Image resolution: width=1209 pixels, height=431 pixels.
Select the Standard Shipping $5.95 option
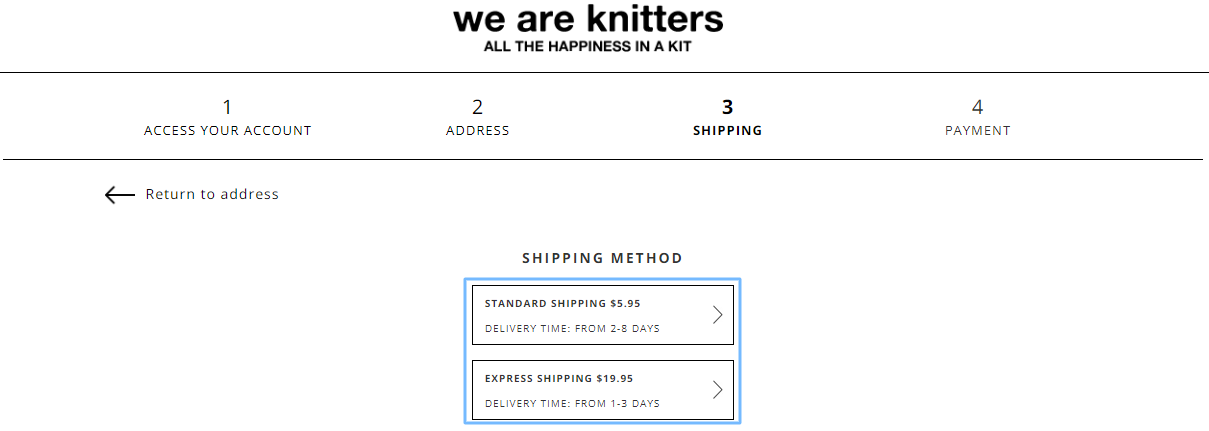click(x=603, y=315)
